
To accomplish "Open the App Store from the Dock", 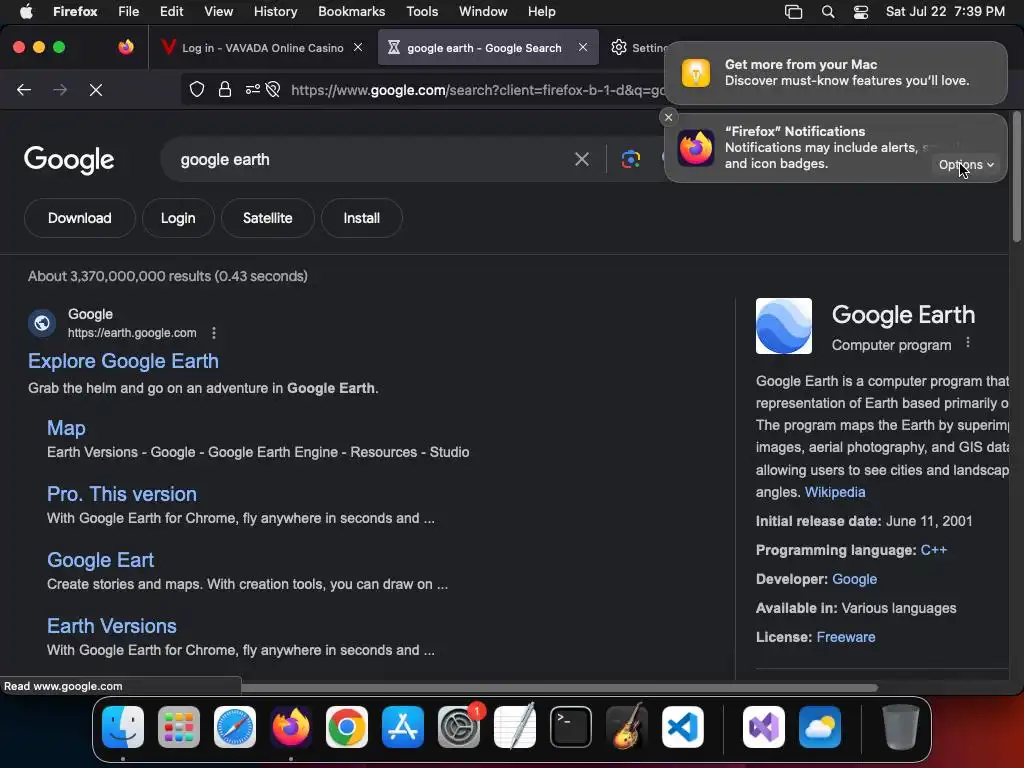I will [403, 727].
